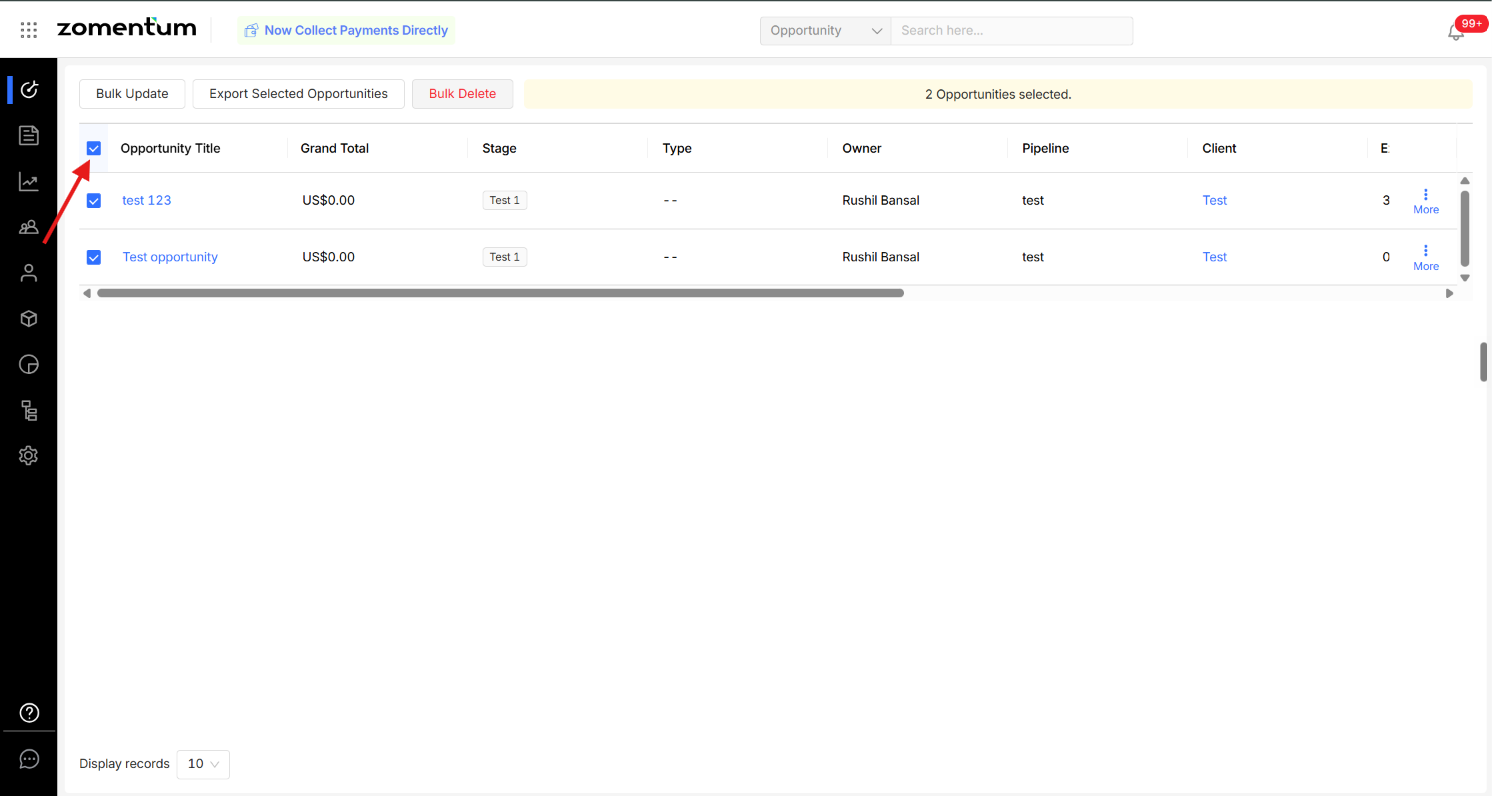Click the horizontal table scrollbar
This screenshot has width=1492, height=796.
500,293
